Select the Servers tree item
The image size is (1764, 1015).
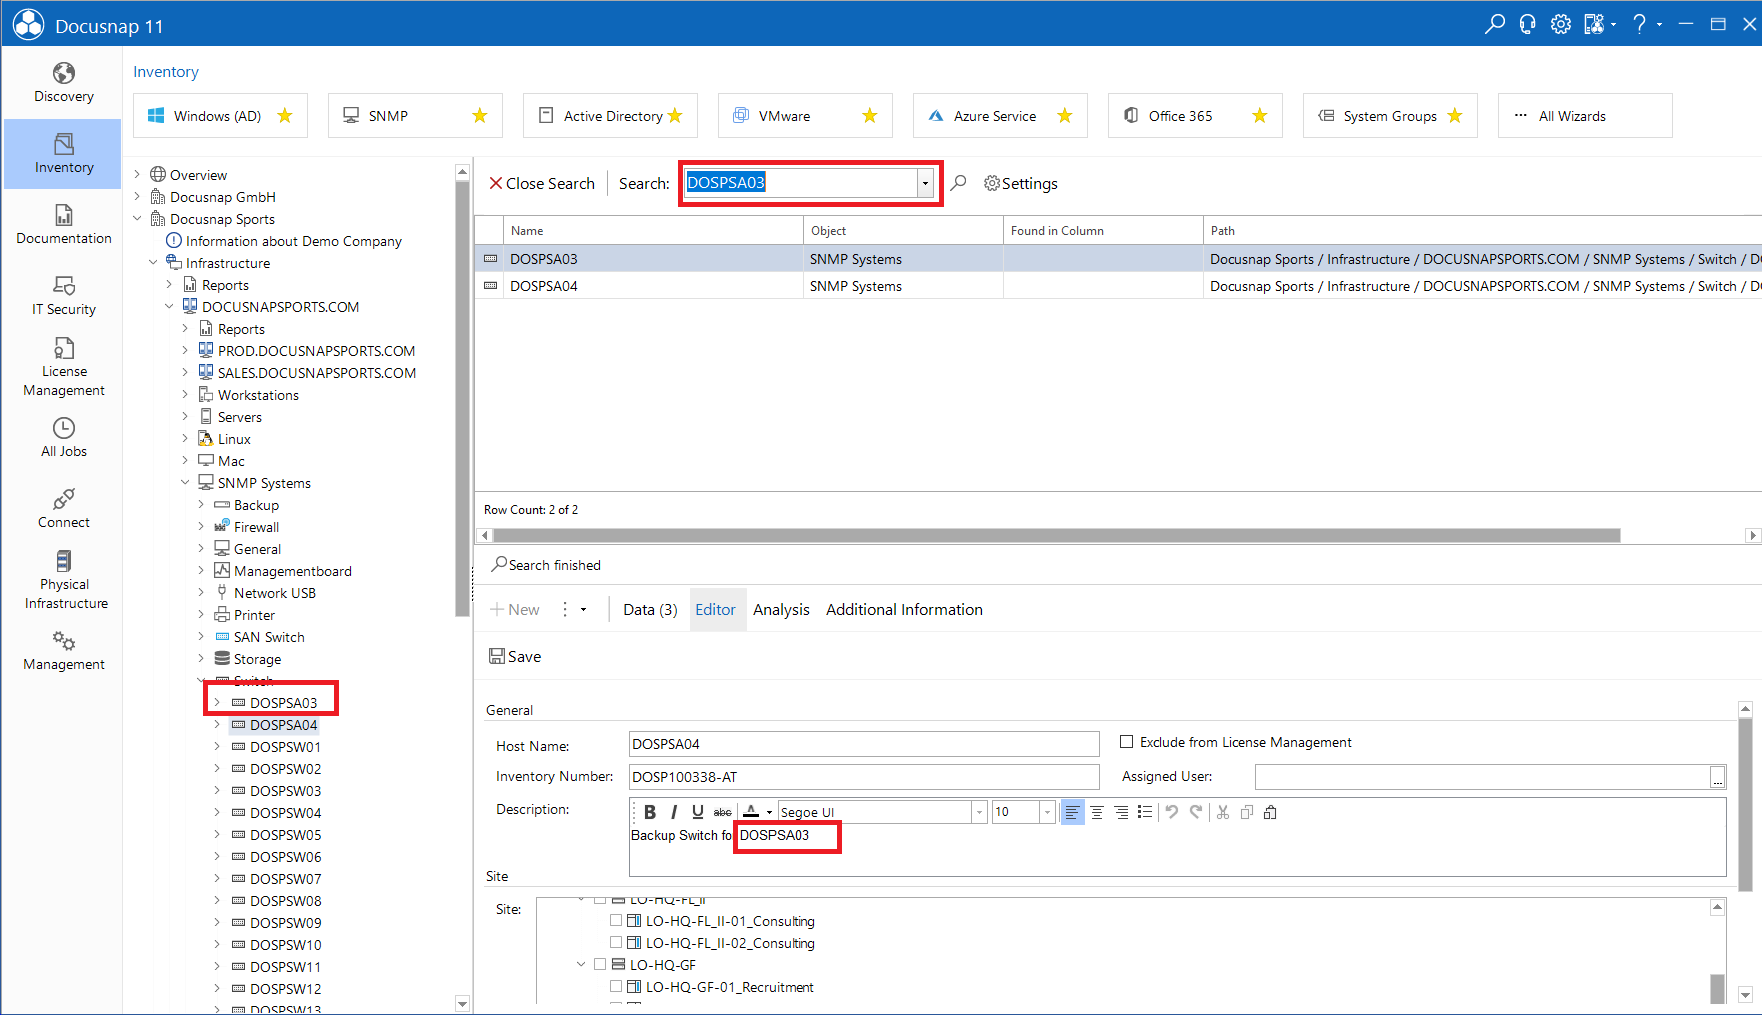pyautogui.click(x=240, y=416)
